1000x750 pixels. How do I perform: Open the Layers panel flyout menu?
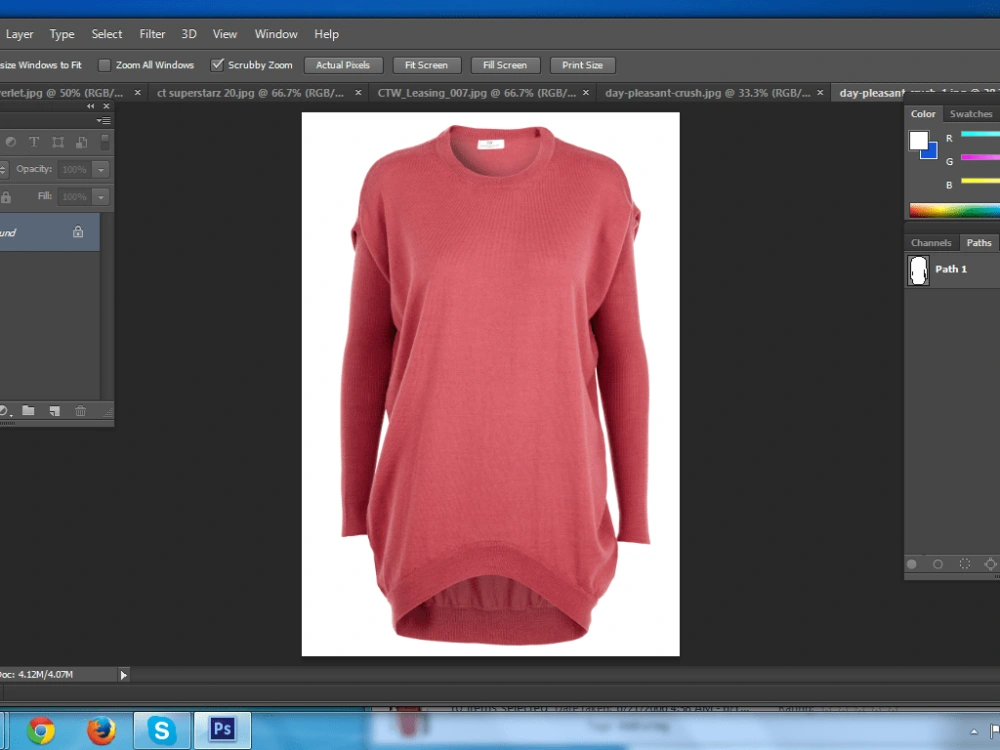pyautogui.click(x=103, y=121)
